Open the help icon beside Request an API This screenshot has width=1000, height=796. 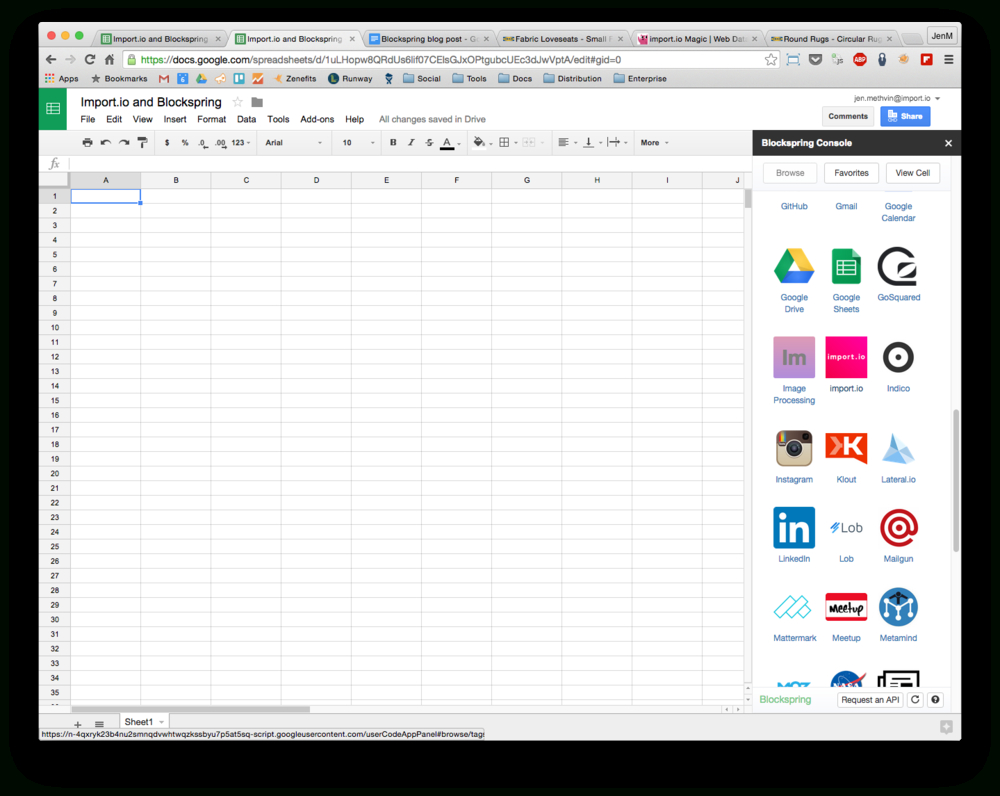pyautogui.click(x=933, y=699)
